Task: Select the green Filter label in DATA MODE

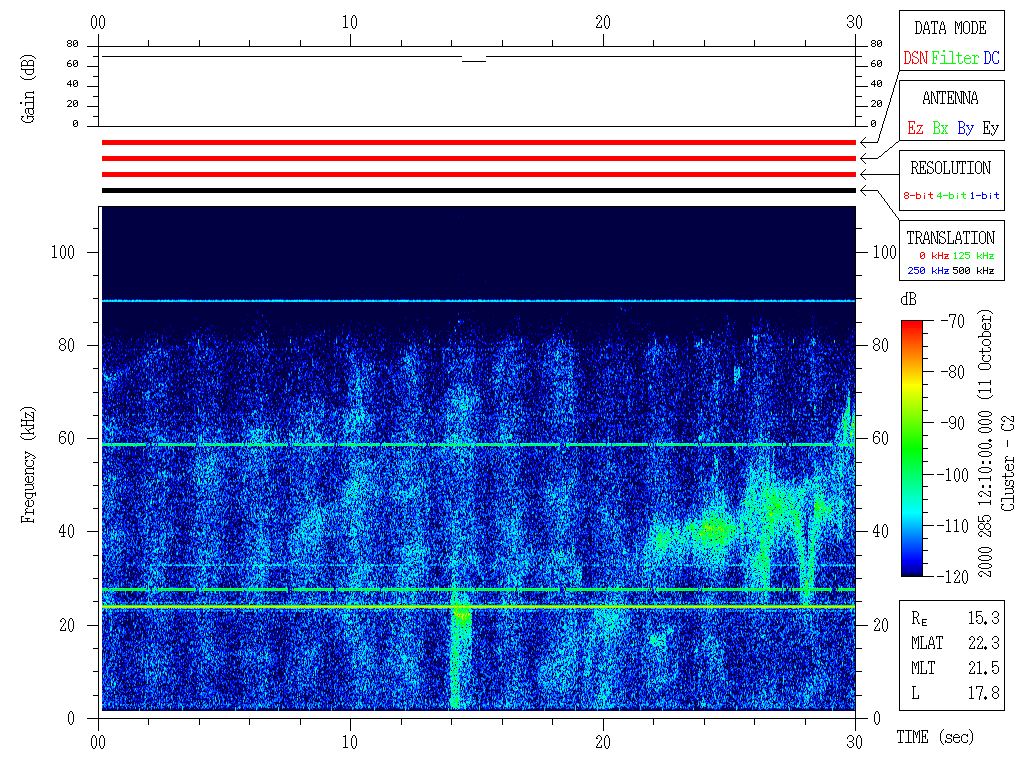Action: (955, 59)
